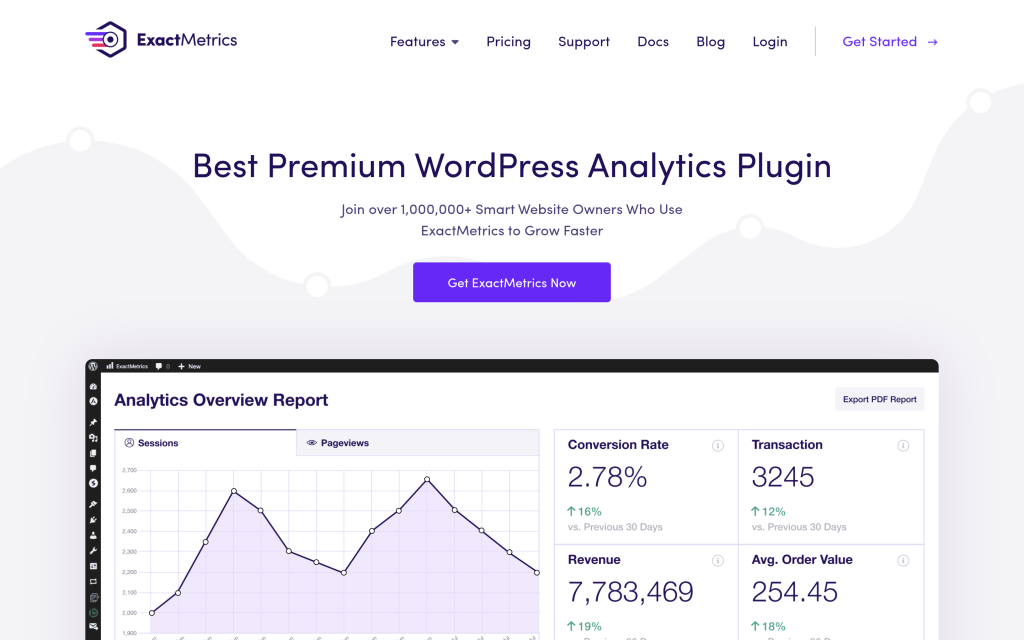Click the Analytics Overview Report heading
Image resolution: width=1024 pixels, height=640 pixels.
221,400
